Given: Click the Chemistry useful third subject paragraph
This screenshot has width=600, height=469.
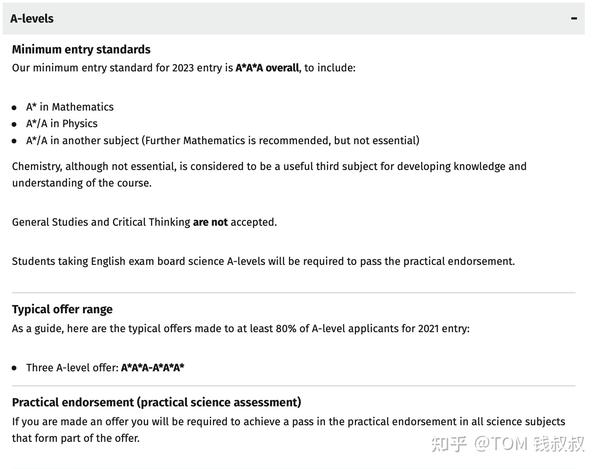Looking at the screenshot, I should (269, 174).
